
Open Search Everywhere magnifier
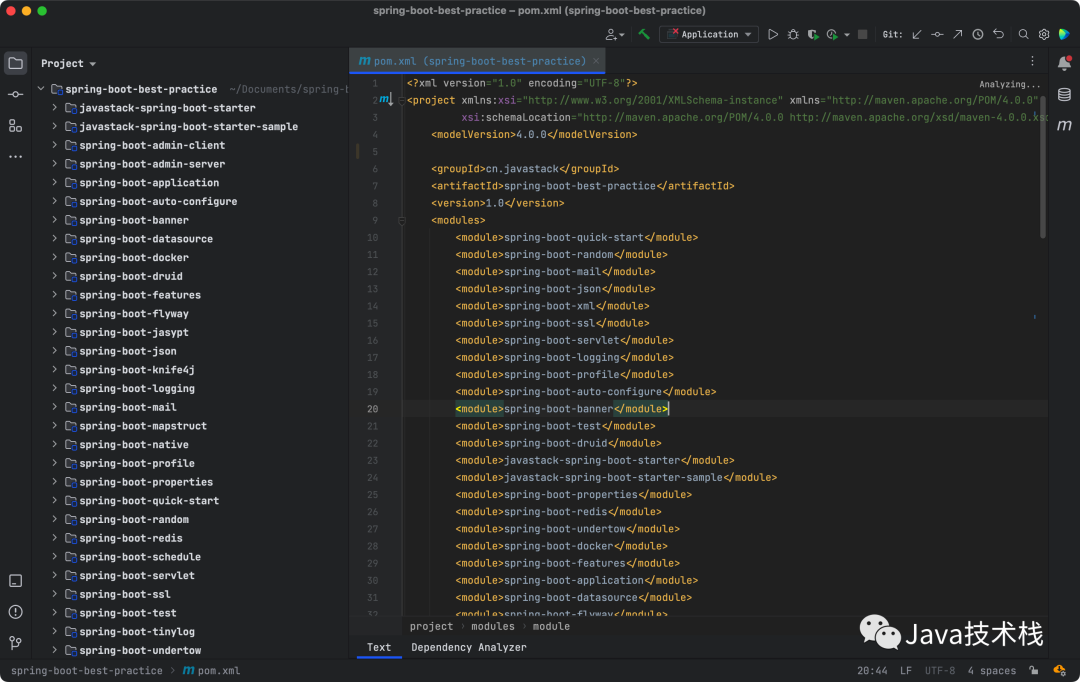tap(1024, 34)
